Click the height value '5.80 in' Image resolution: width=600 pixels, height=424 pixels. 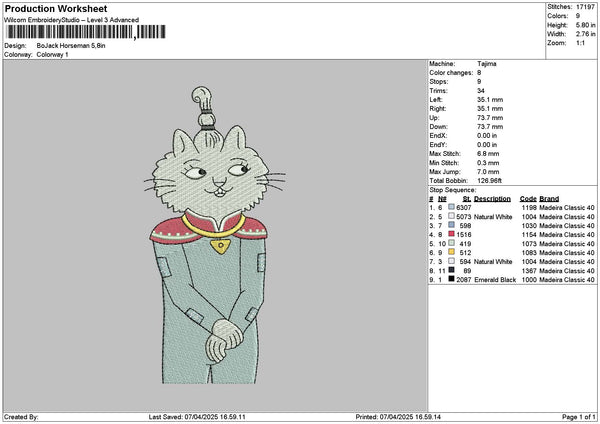585,25
